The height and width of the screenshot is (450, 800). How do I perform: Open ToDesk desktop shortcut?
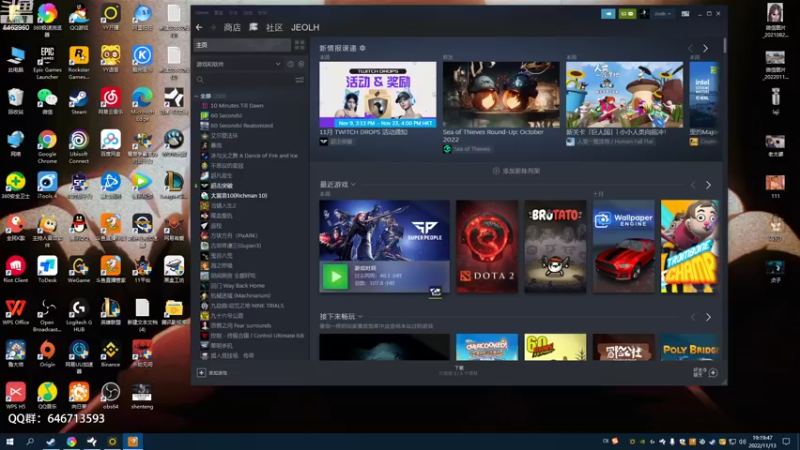pyautogui.click(x=47, y=270)
